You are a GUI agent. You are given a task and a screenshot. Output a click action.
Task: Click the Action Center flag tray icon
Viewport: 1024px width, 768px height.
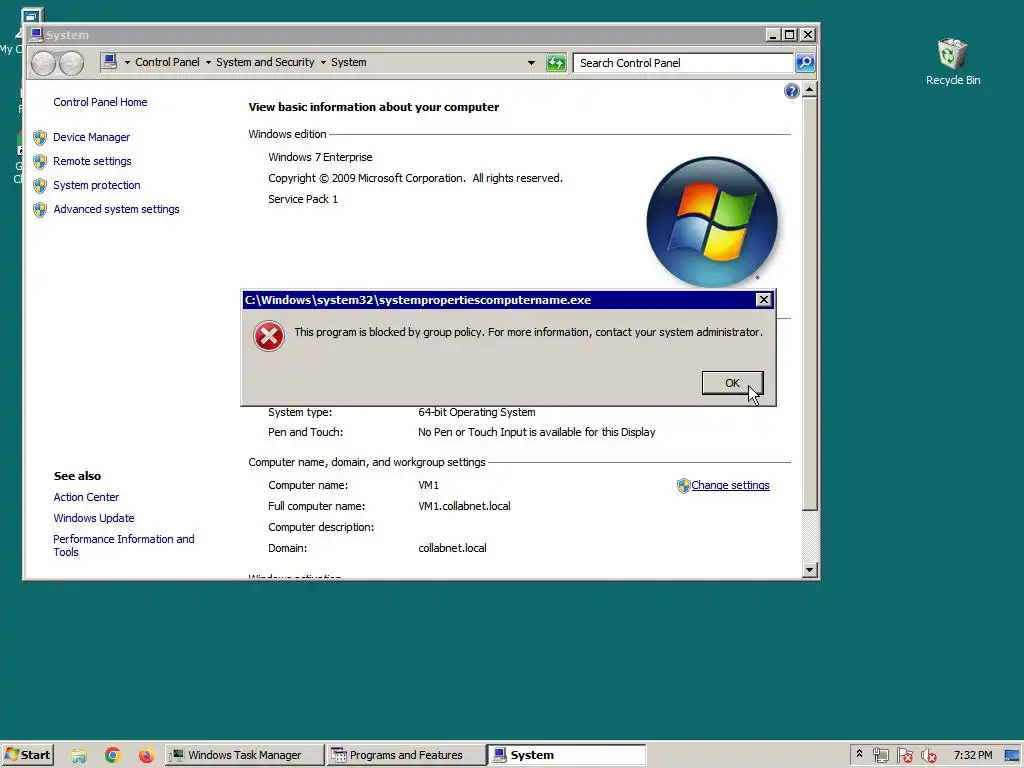click(x=904, y=756)
